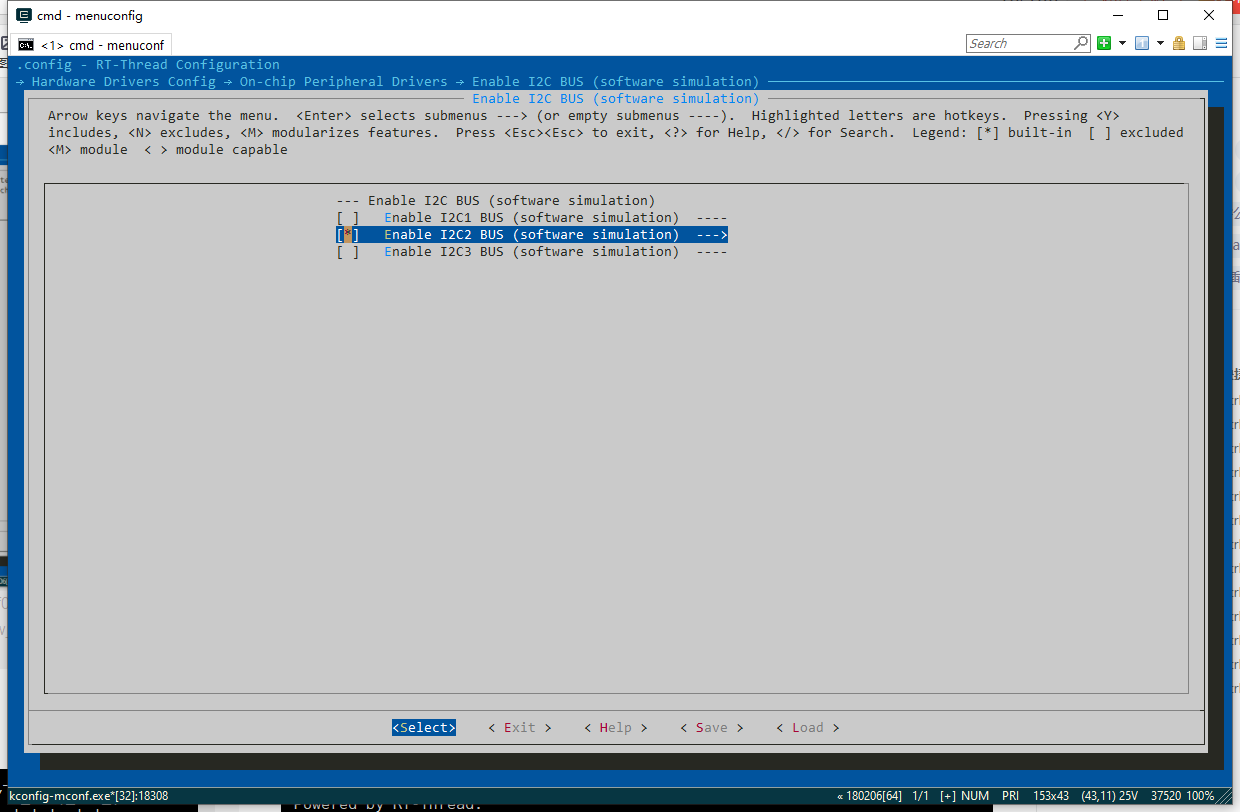Click the <Select> button
The image size is (1240, 812).
click(424, 727)
